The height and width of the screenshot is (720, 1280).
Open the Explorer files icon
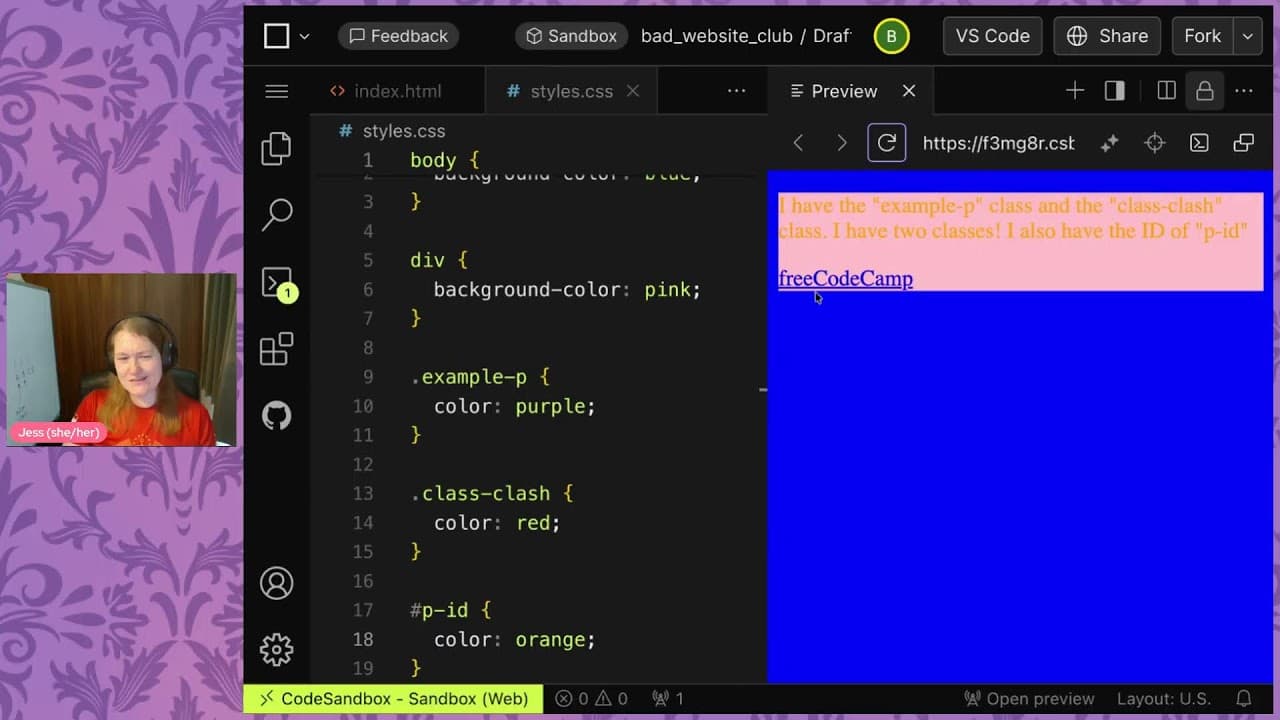coord(277,148)
